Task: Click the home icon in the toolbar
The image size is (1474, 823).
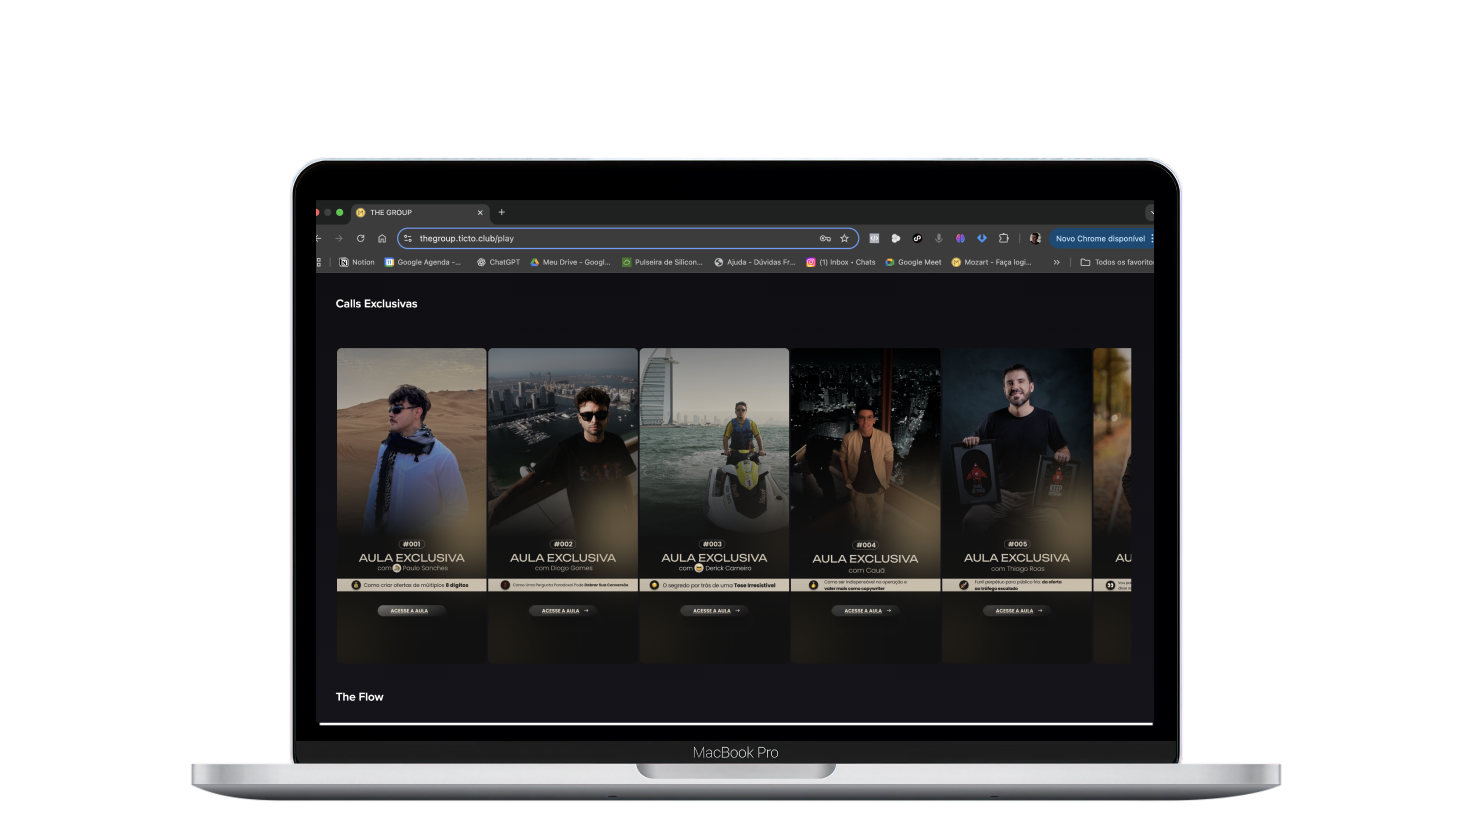Action: click(382, 238)
